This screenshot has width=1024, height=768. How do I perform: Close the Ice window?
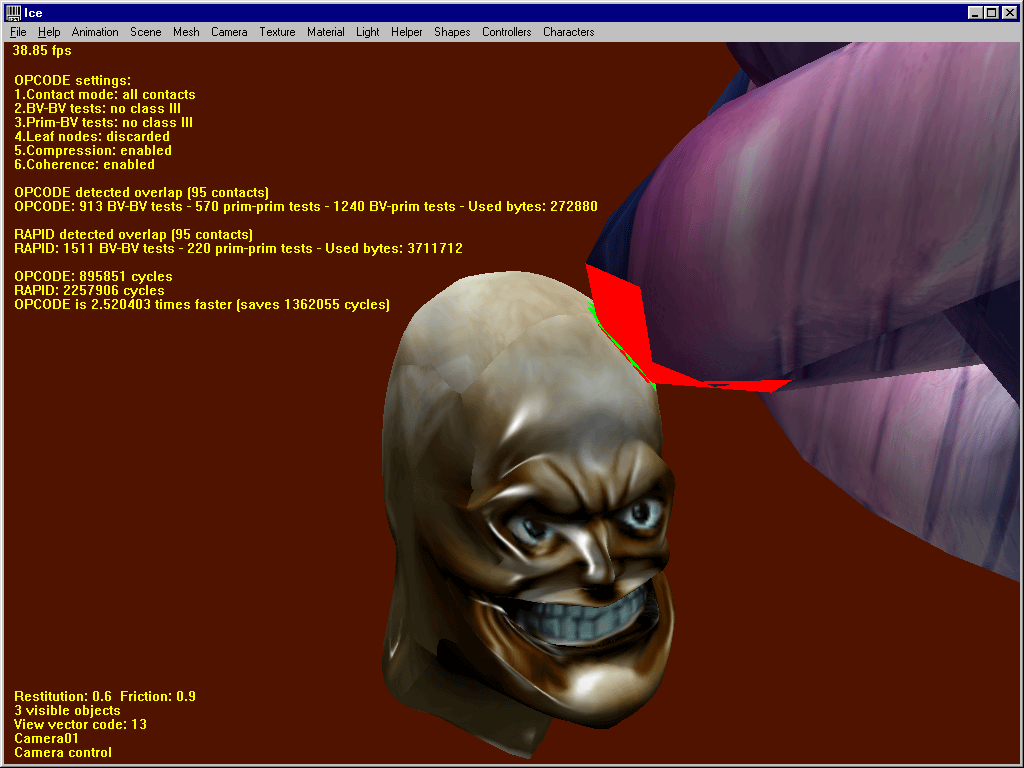coord(1010,12)
